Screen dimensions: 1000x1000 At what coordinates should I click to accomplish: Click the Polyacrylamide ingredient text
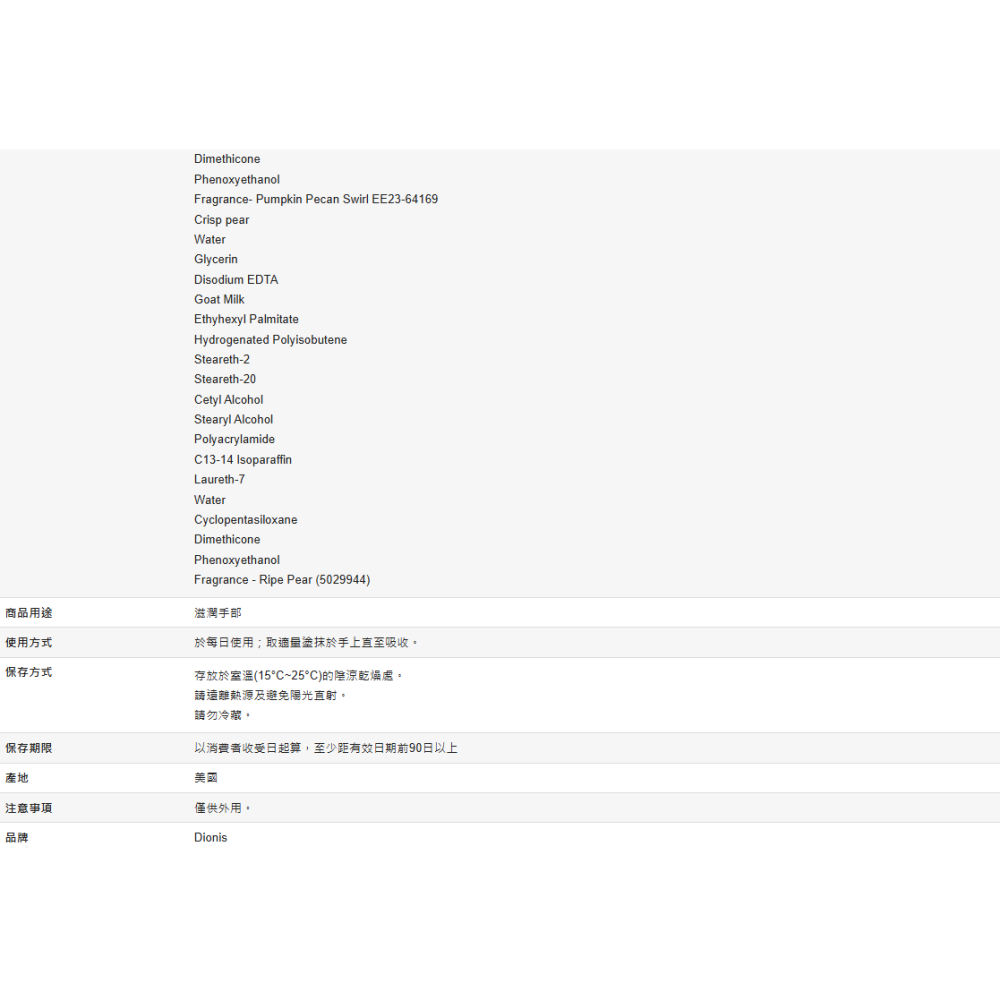pyautogui.click(x=234, y=439)
